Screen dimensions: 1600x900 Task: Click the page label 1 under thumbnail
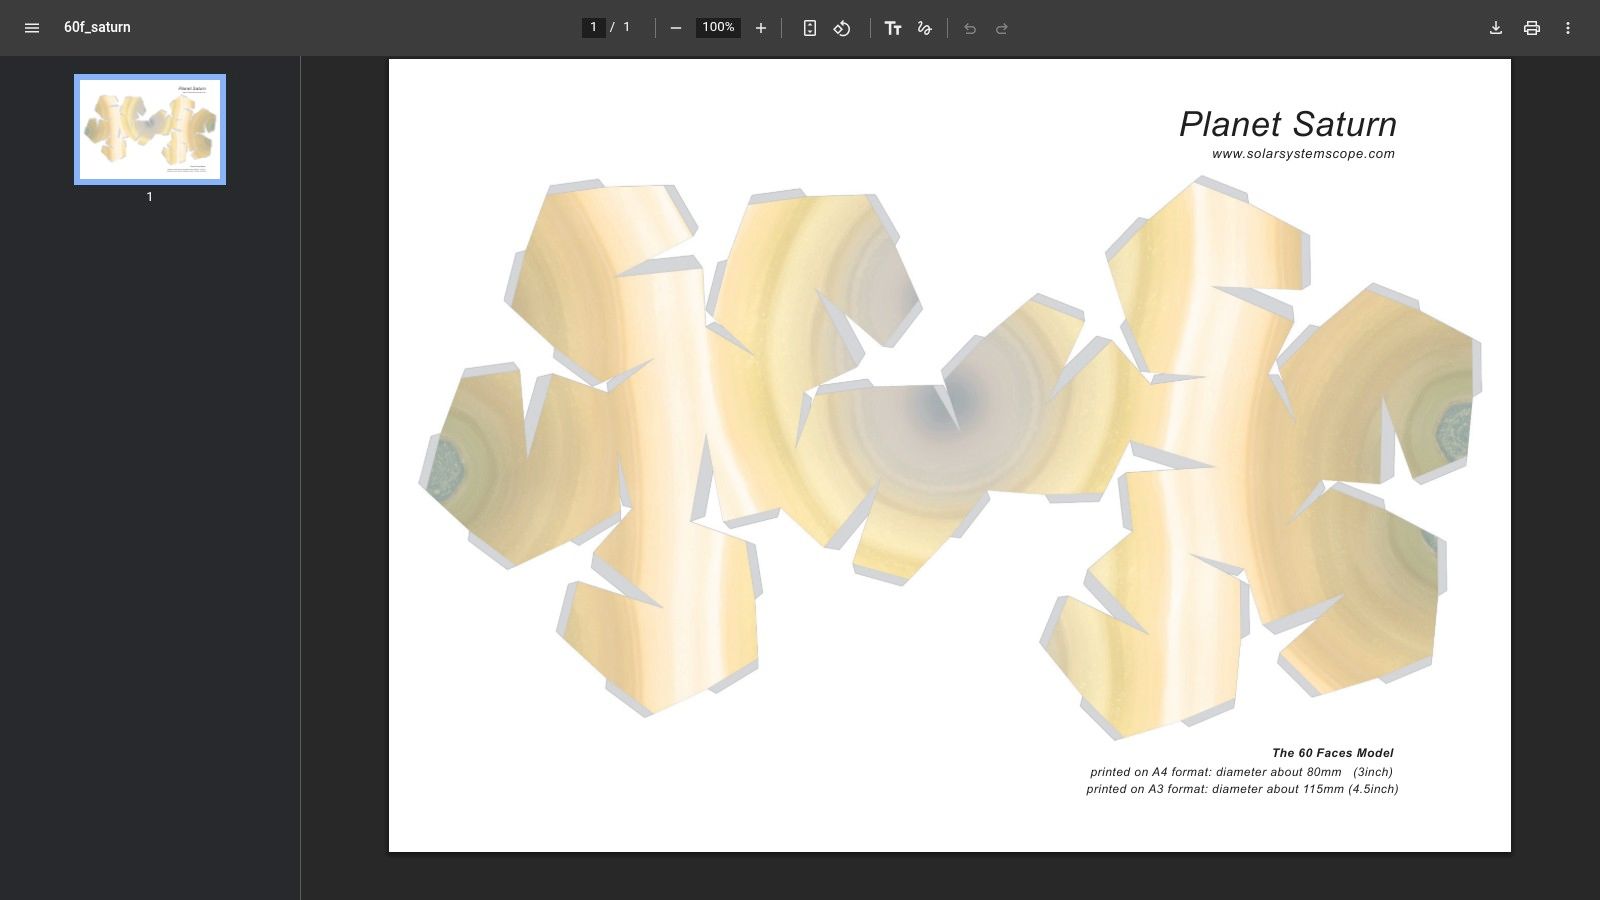(x=150, y=197)
